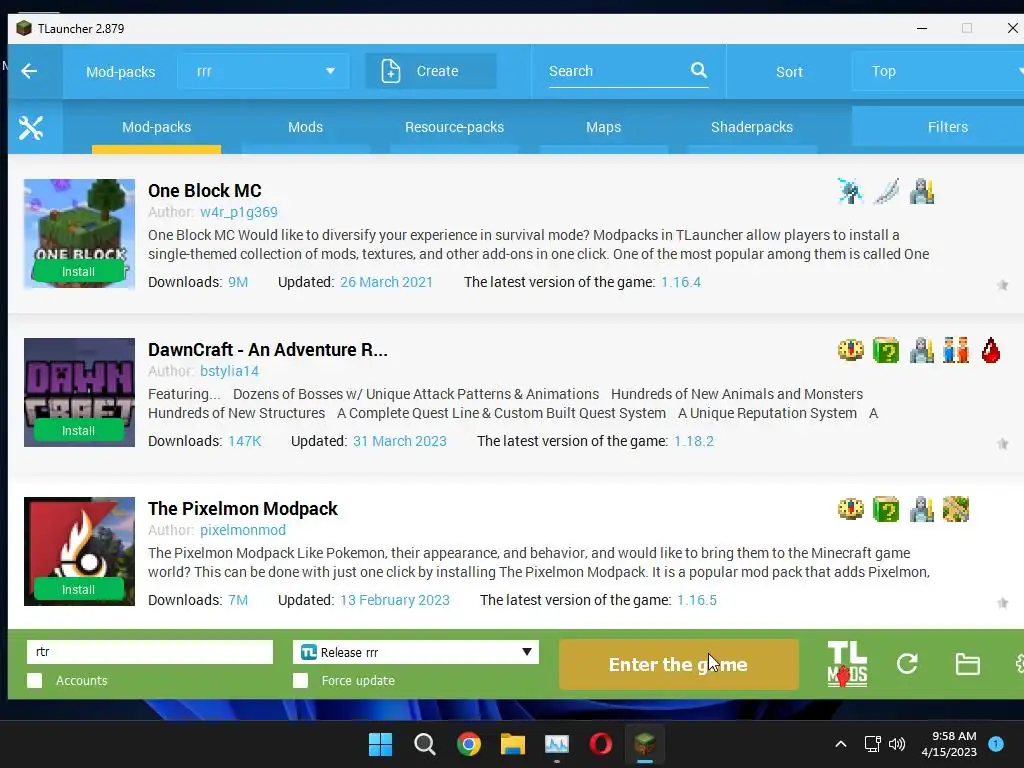Open the Top sort dropdown
This screenshot has height=768, width=1024.
[938, 71]
